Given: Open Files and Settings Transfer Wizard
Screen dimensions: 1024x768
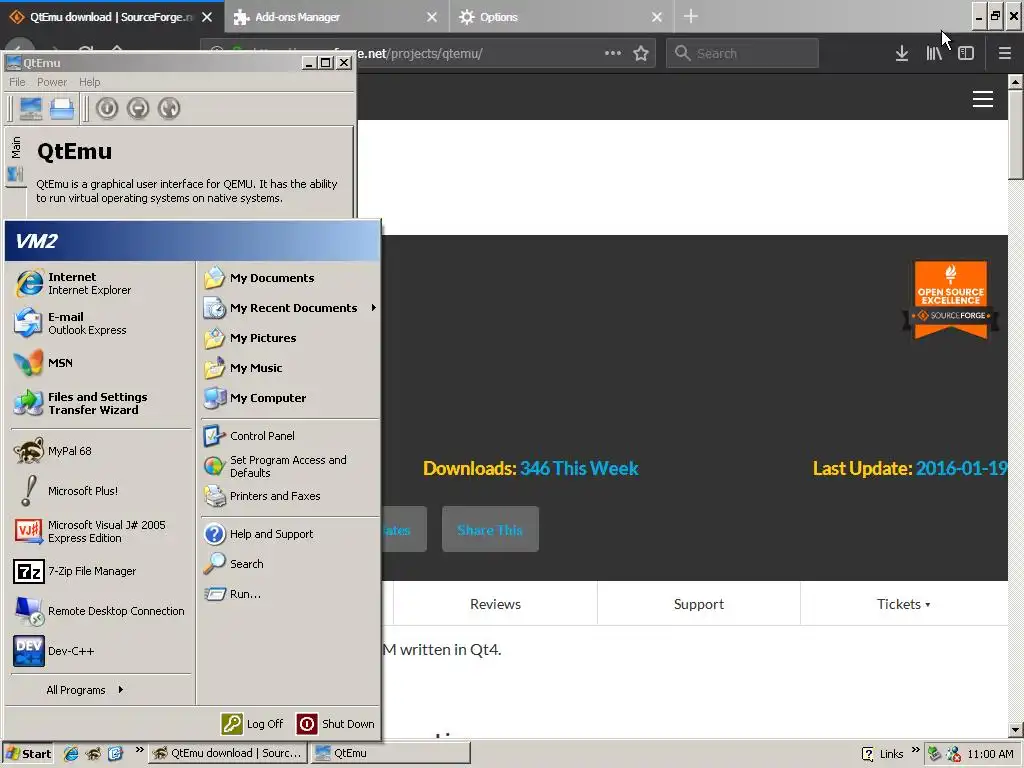Looking at the screenshot, I should pyautogui.click(x=101, y=403).
